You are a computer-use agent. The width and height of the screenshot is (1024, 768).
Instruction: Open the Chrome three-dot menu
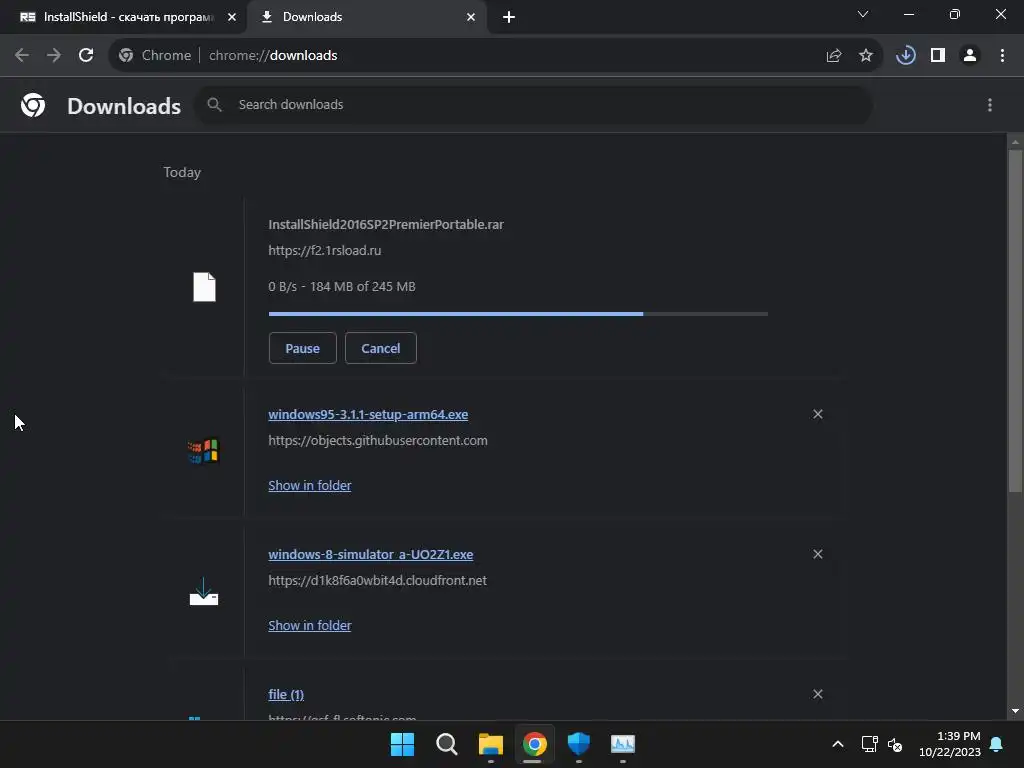(x=1002, y=56)
